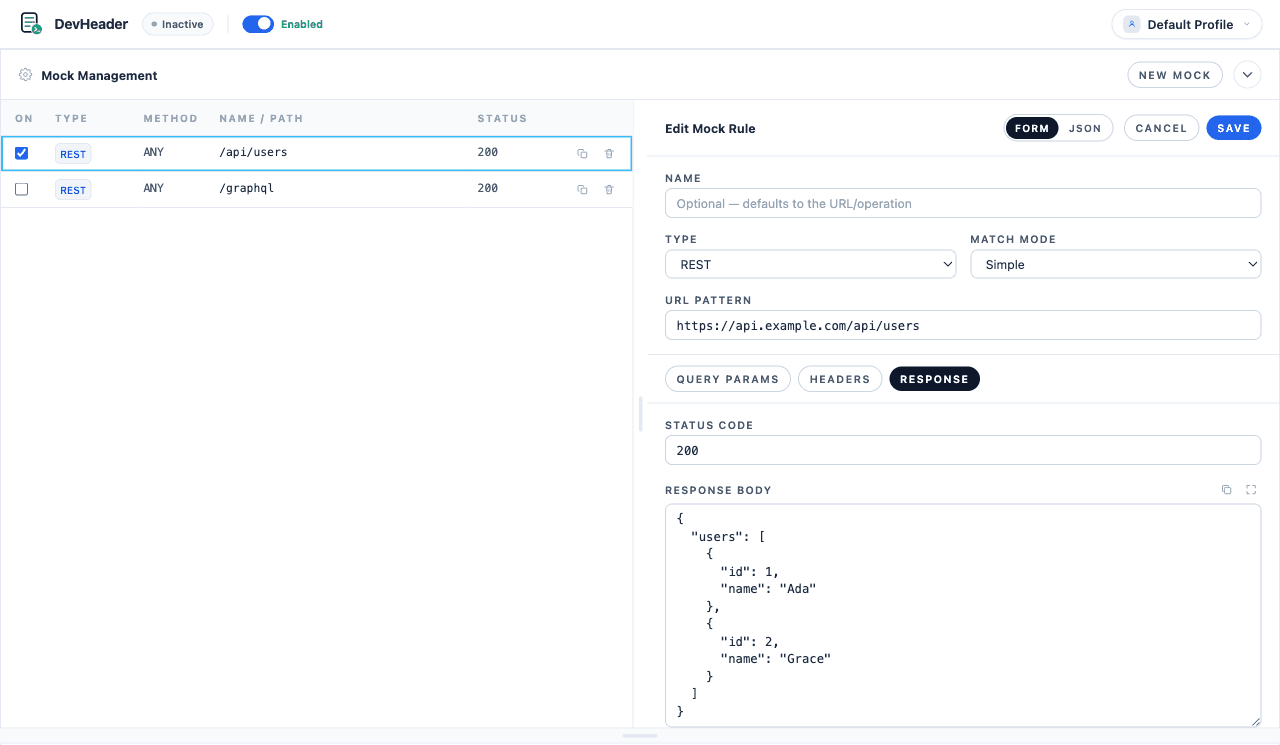
Task: Delete the /api/users mock rule
Action: coord(609,153)
